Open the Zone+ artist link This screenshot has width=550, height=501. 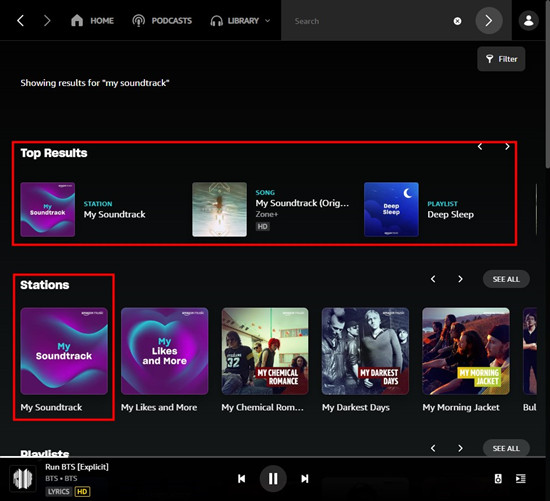tap(267, 214)
